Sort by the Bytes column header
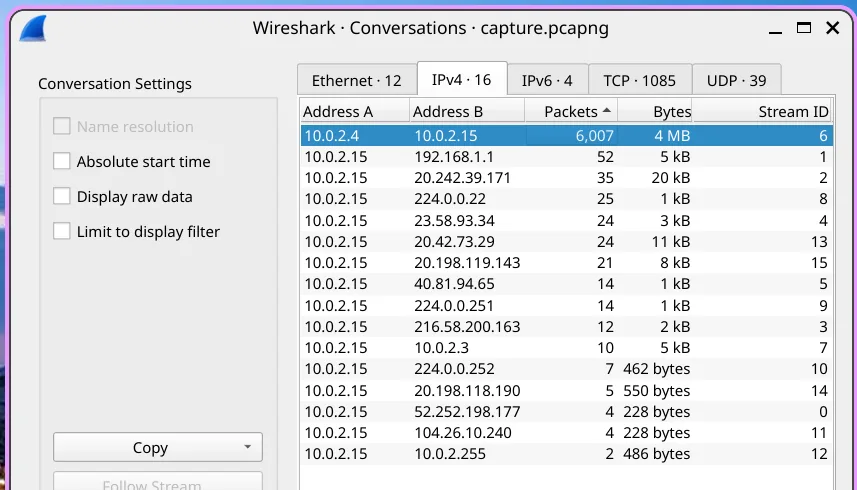The height and width of the screenshot is (490, 857). coord(655,111)
